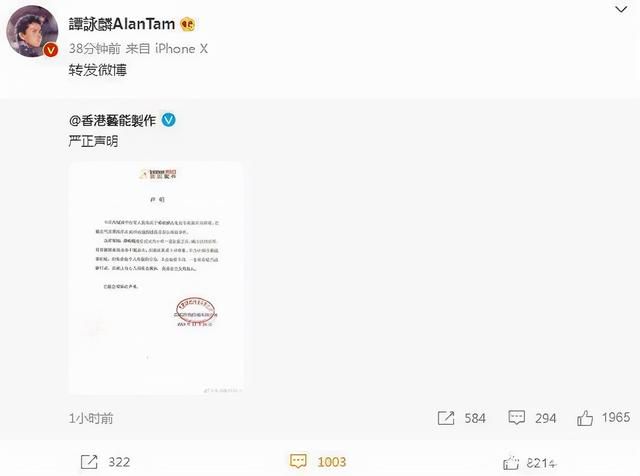Click the 38分钟前 timestamp
This screenshot has height=476, width=640.
point(94,49)
